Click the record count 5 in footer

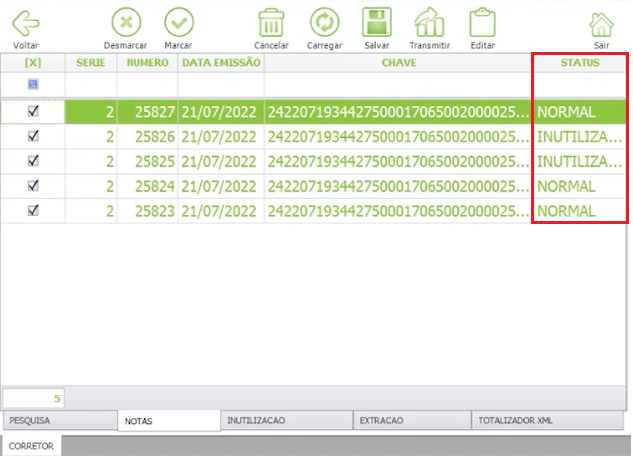[x=34, y=398]
